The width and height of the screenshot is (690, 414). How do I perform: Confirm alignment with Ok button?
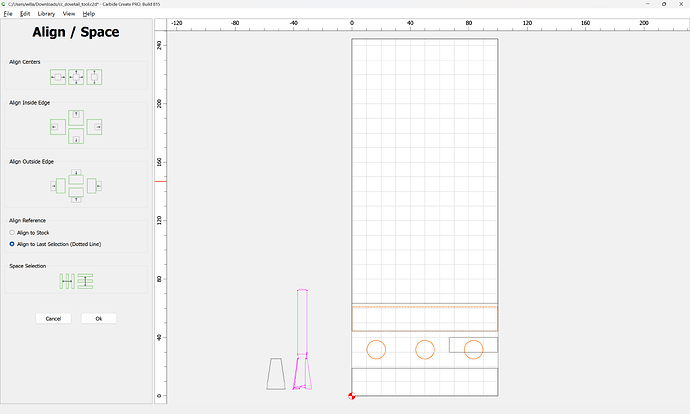[99, 319]
